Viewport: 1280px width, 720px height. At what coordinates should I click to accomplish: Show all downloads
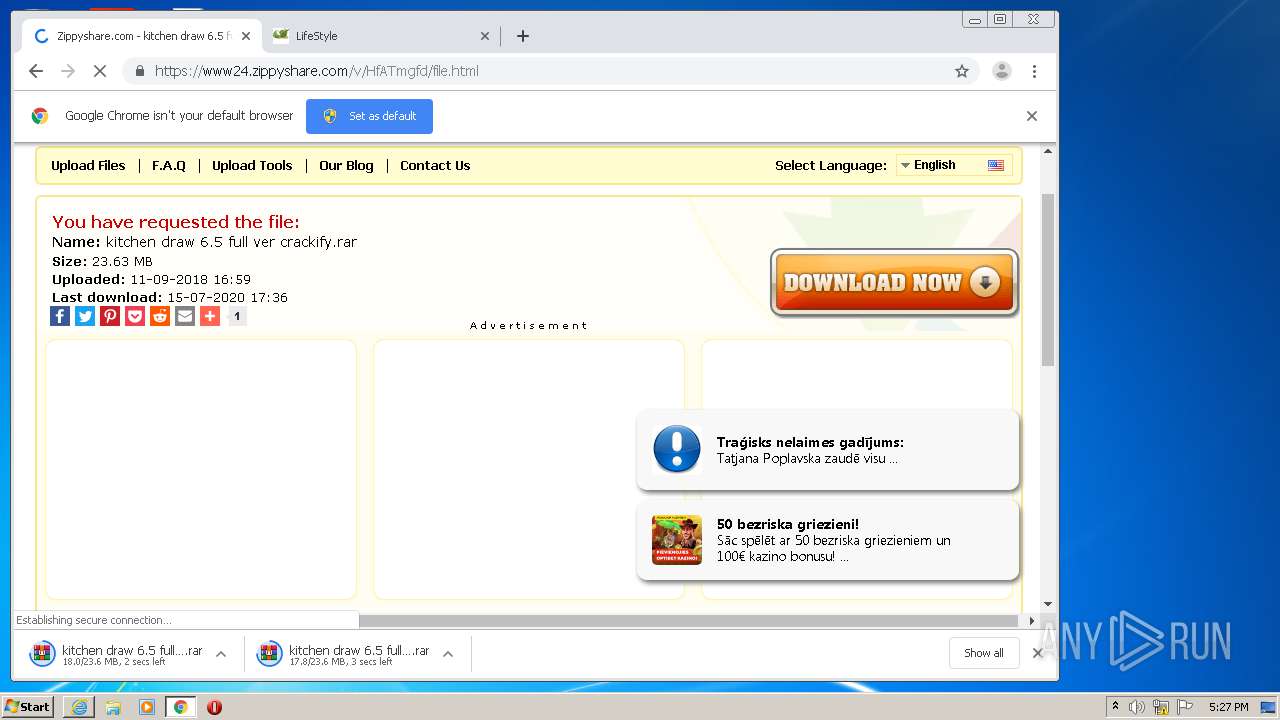point(984,653)
